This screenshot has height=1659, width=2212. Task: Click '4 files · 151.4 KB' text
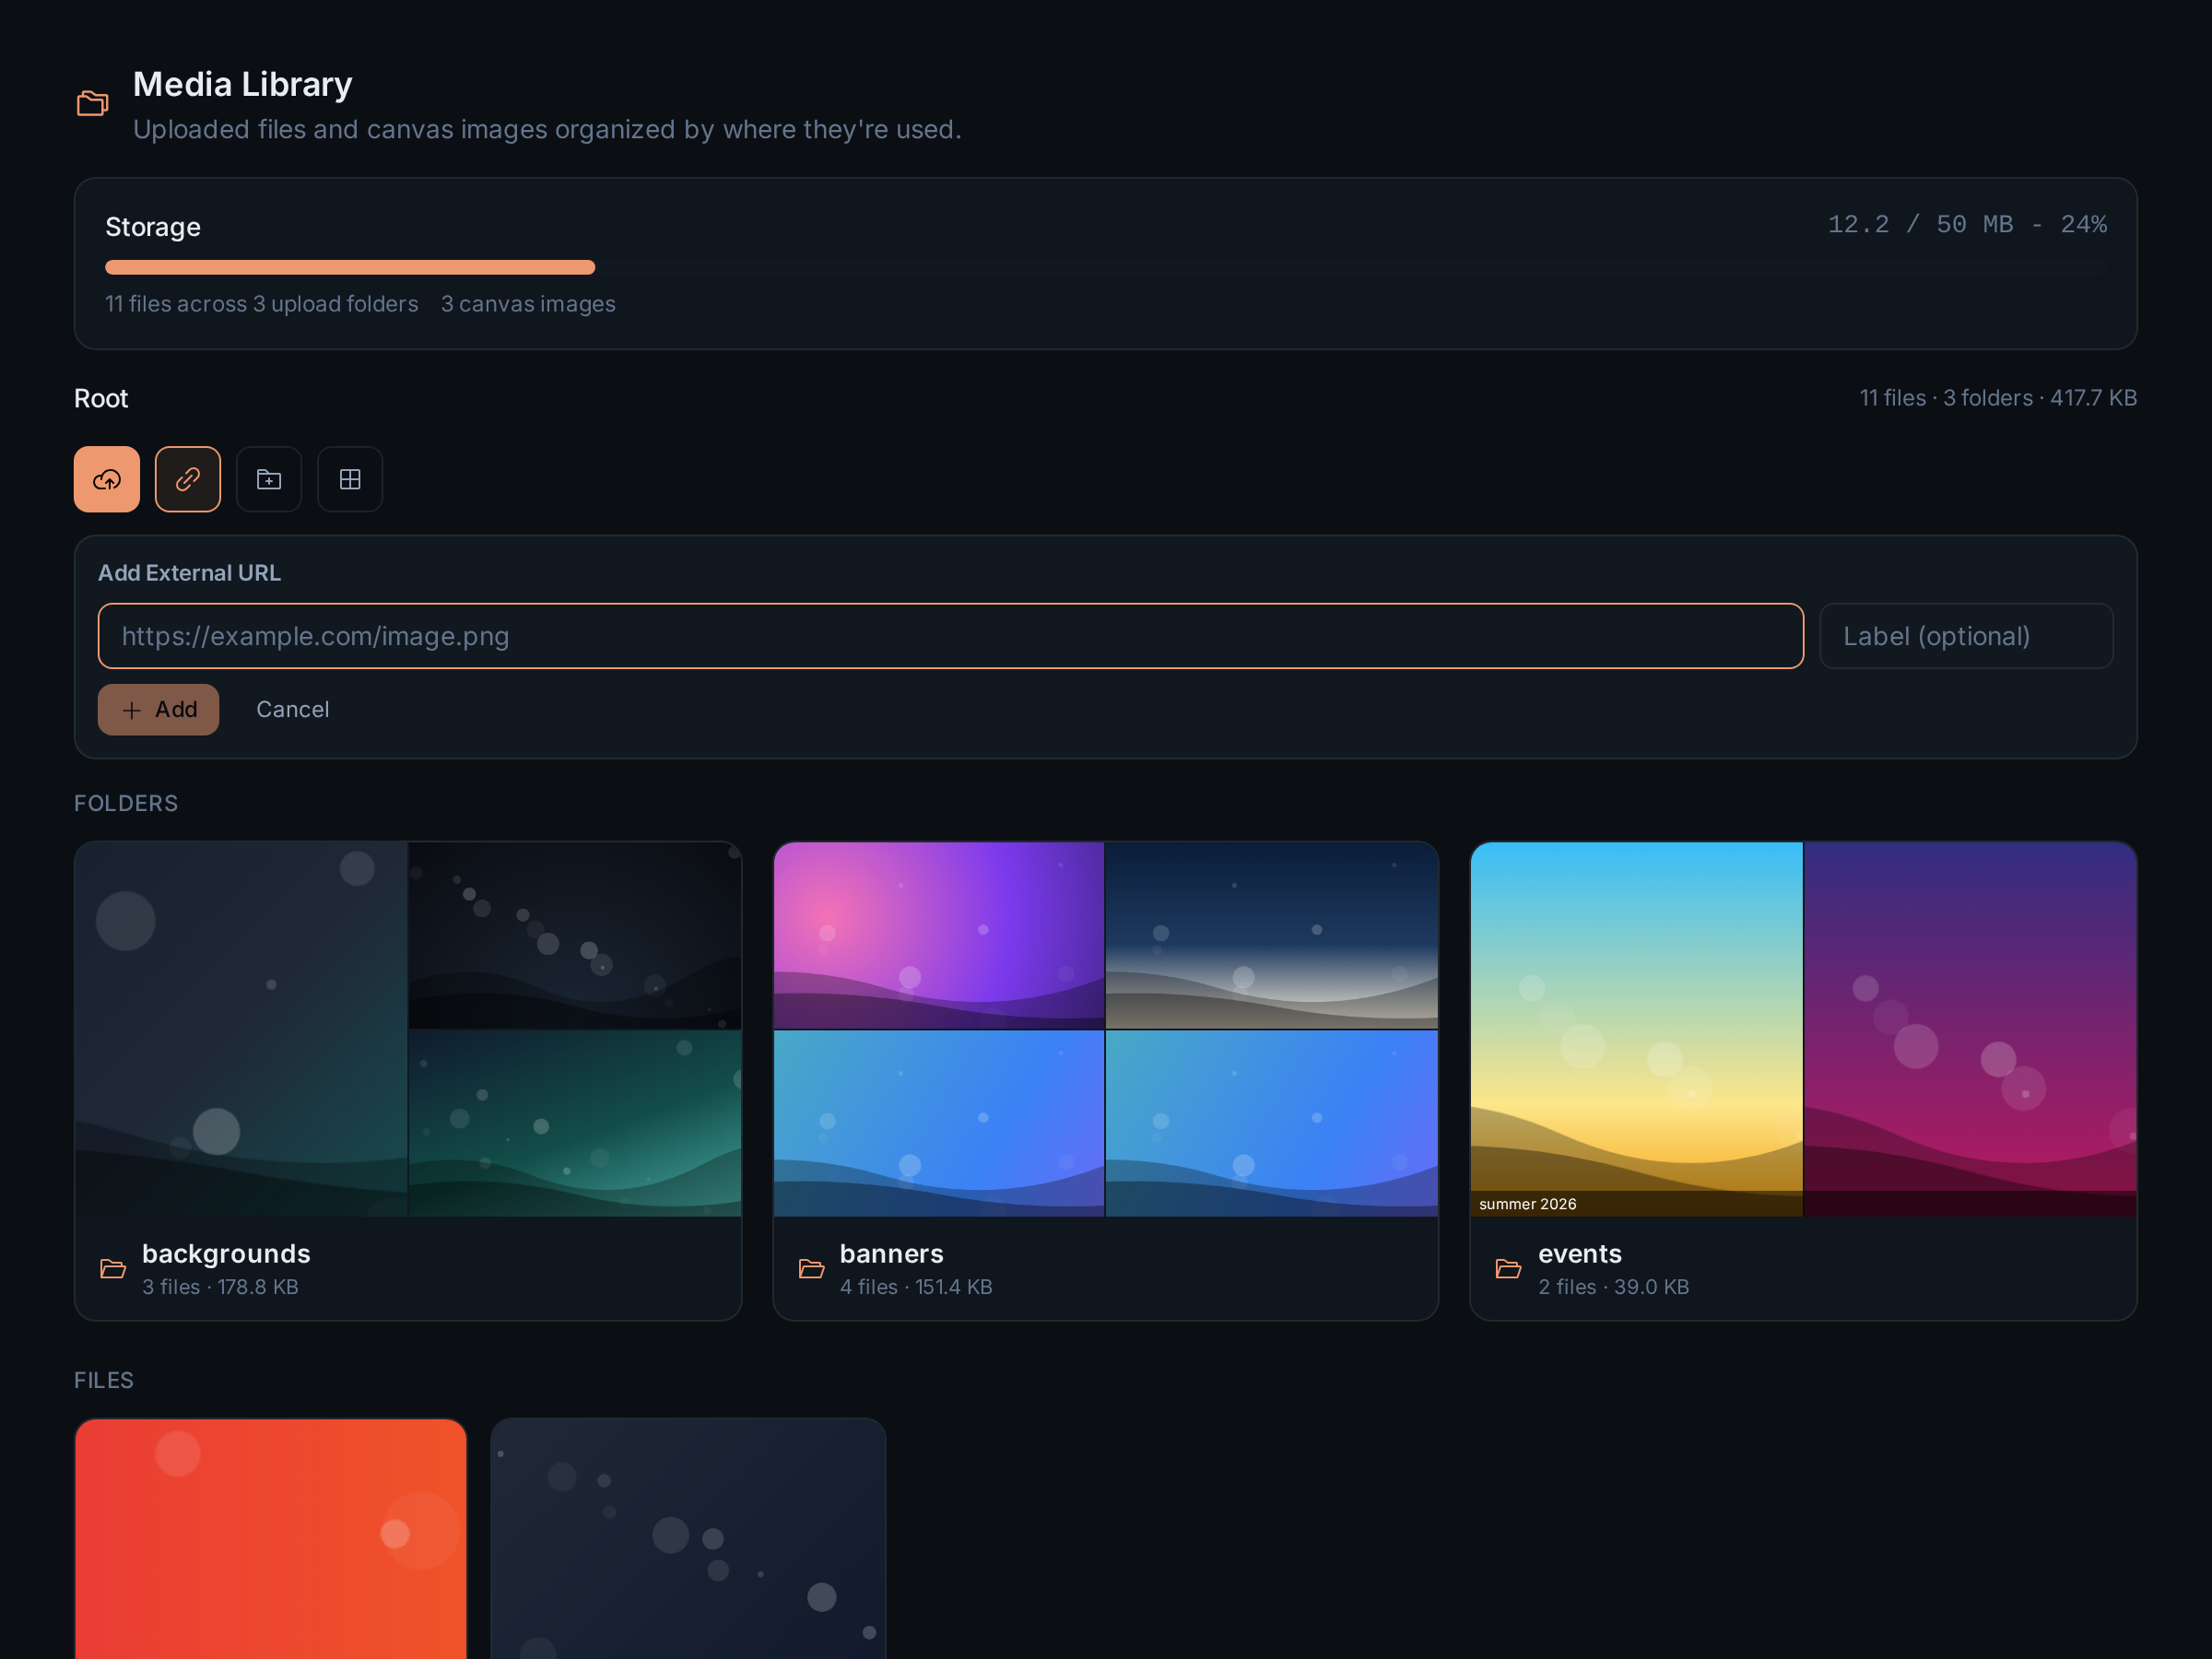click(916, 1287)
